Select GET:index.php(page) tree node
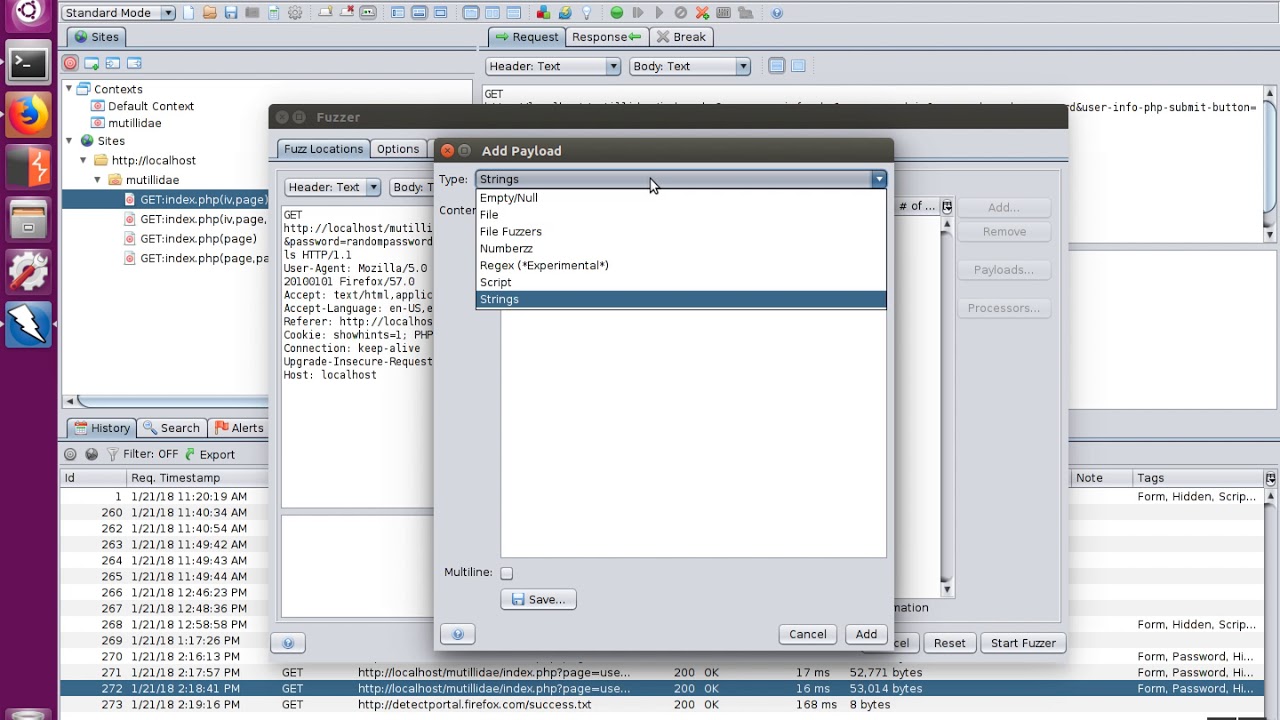This screenshot has width=1280, height=720. pyautogui.click(x=198, y=239)
